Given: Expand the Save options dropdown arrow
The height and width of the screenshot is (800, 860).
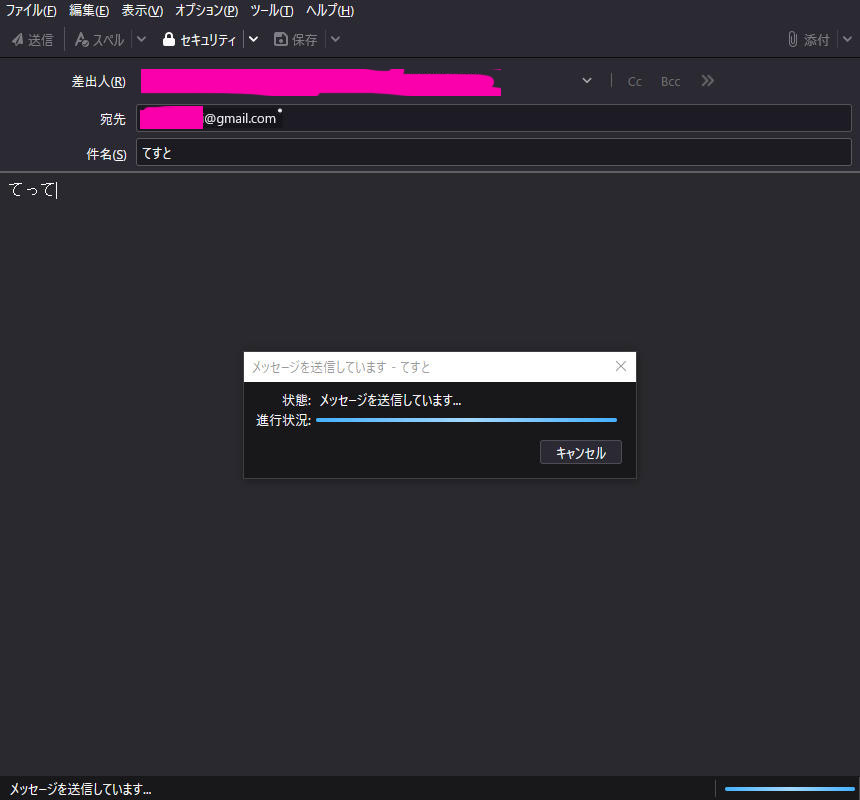Looking at the screenshot, I should click(335, 40).
